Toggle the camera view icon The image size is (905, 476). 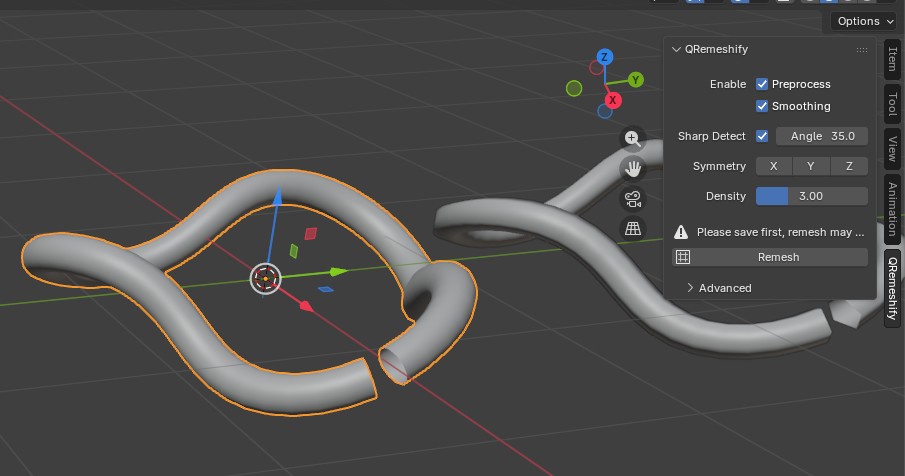(632, 198)
